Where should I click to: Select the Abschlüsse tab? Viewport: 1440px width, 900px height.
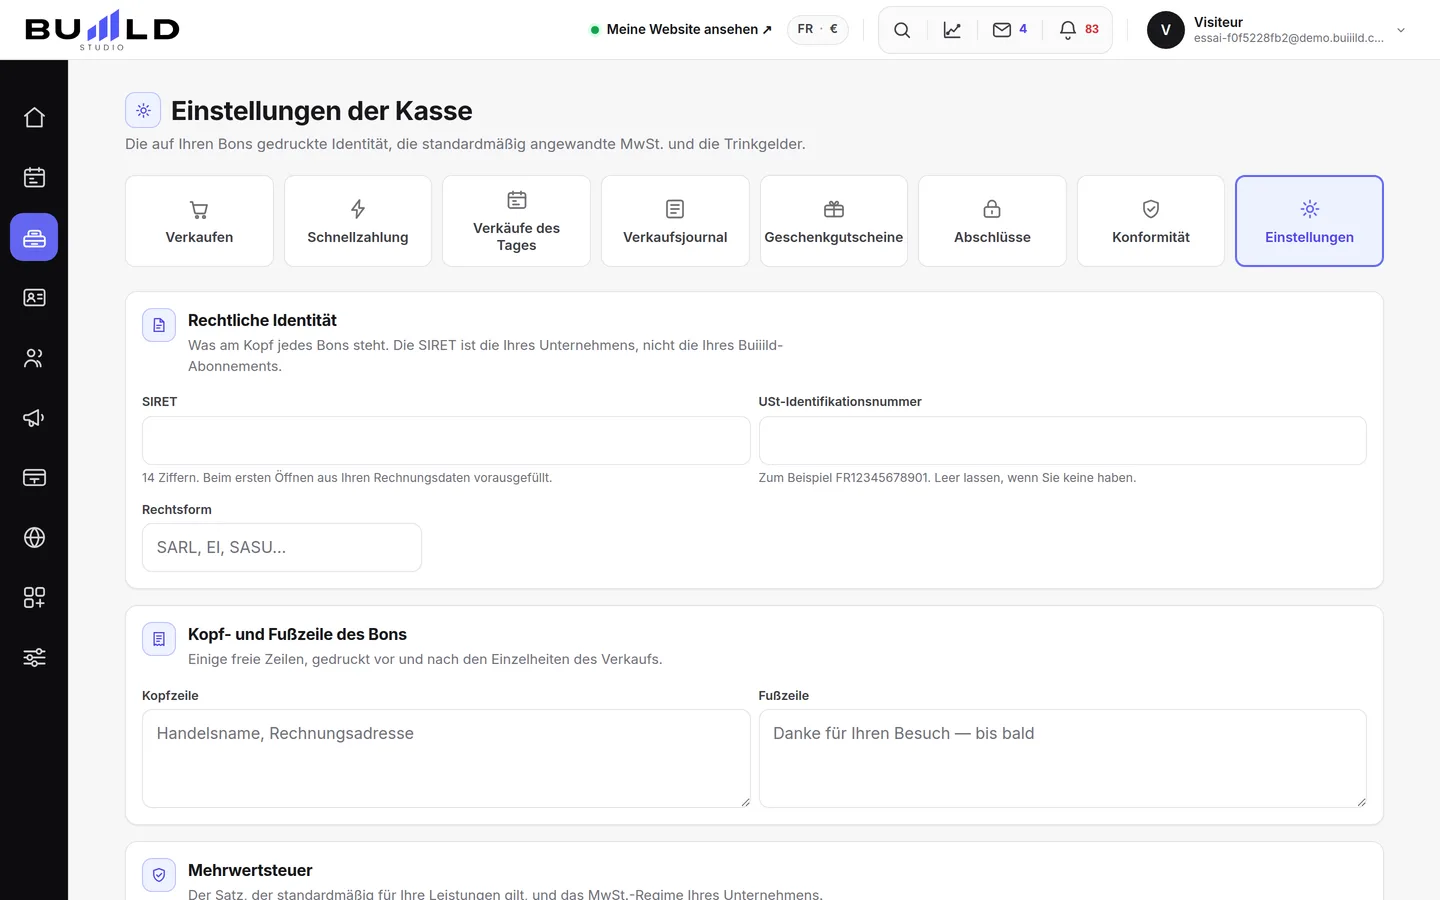tap(992, 221)
